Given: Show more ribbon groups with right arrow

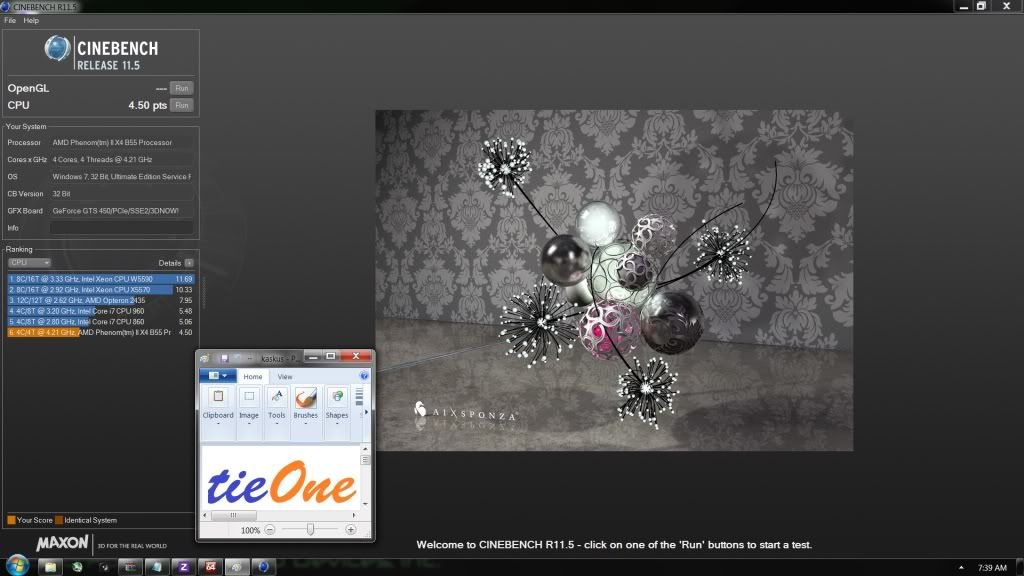Looking at the screenshot, I should coord(366,412).
